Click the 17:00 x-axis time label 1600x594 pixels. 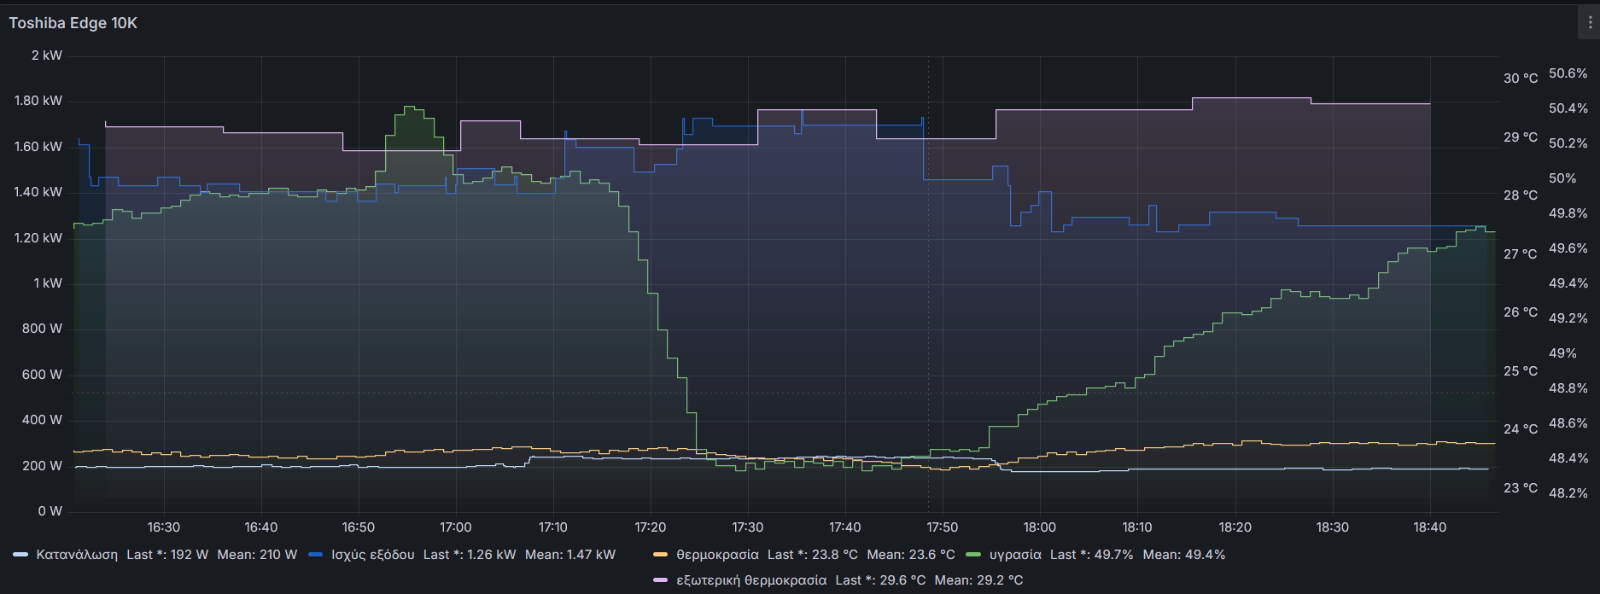(456, 527)
